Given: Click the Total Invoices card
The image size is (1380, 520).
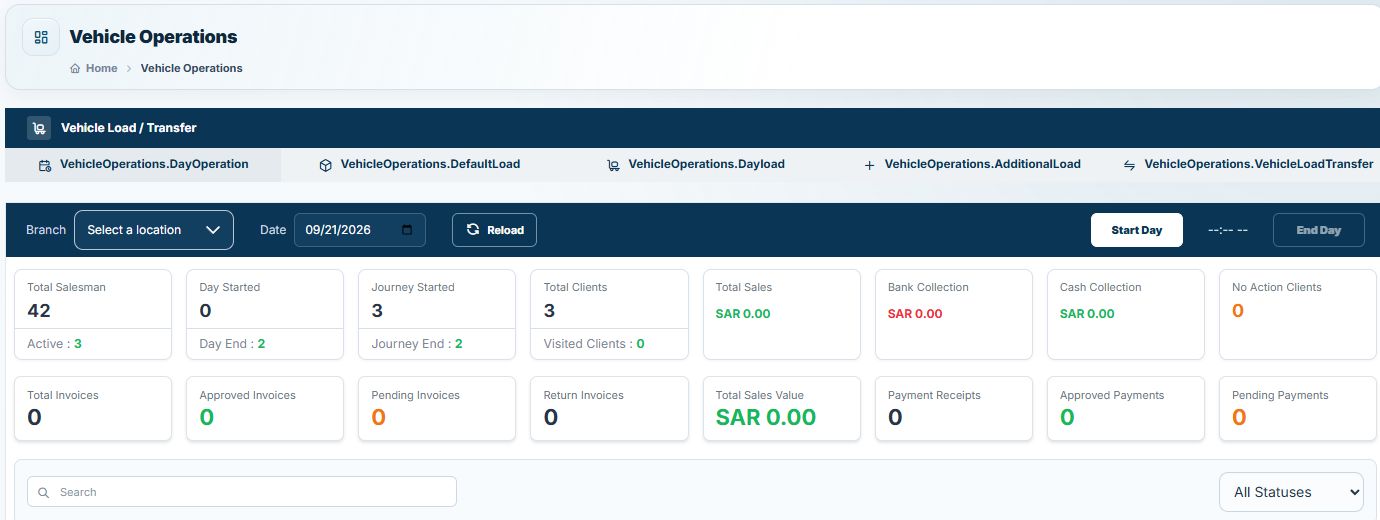Looking at the screenshot, I should tap(93, 408).
